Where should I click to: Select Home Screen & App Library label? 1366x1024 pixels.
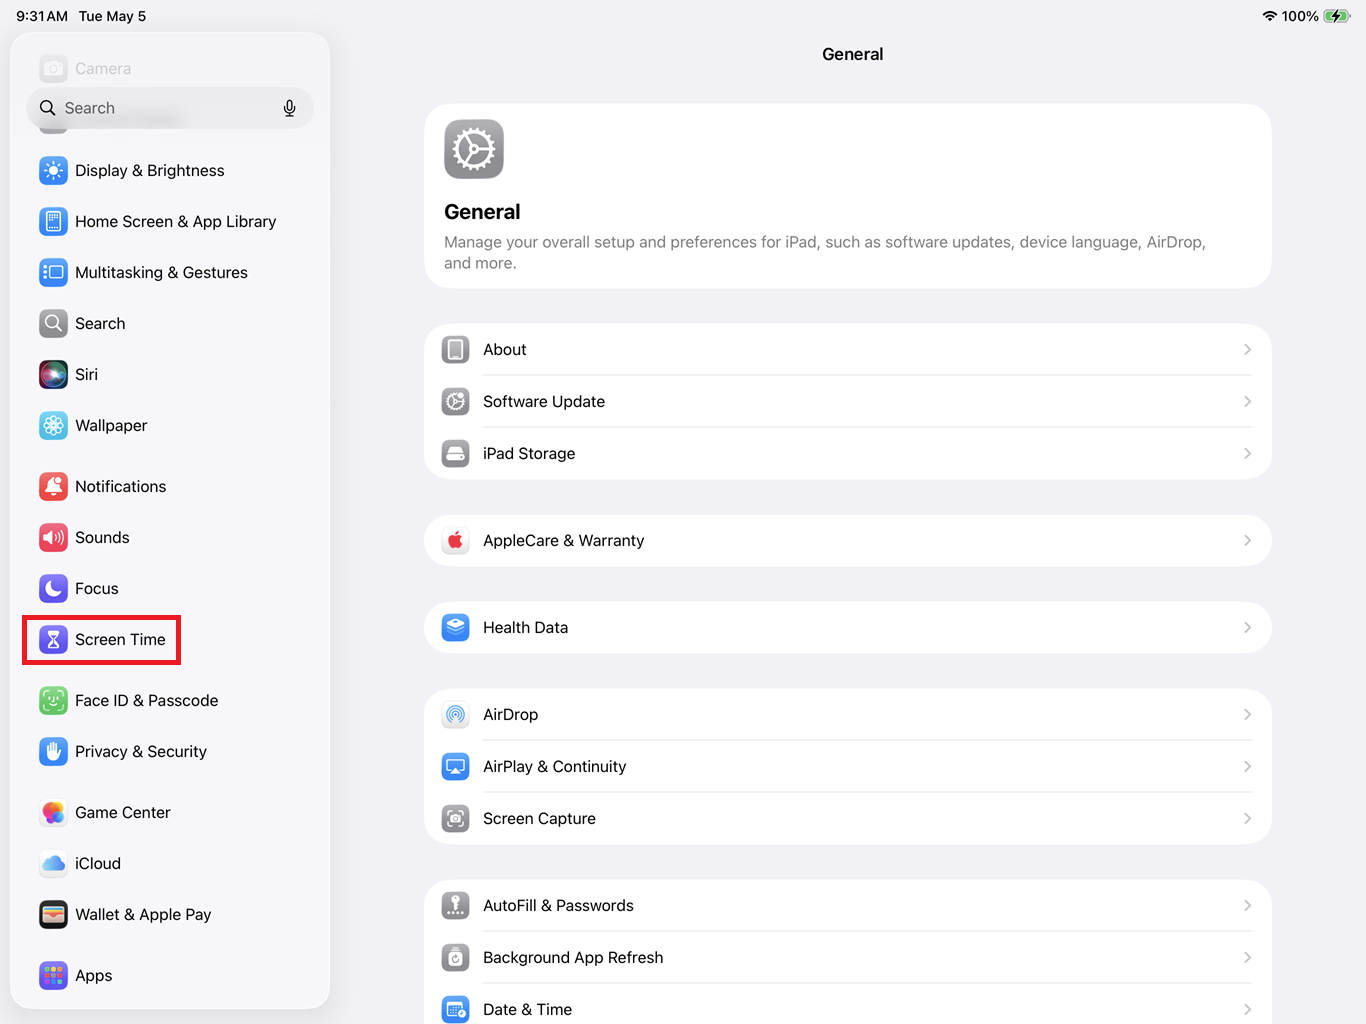176,222
